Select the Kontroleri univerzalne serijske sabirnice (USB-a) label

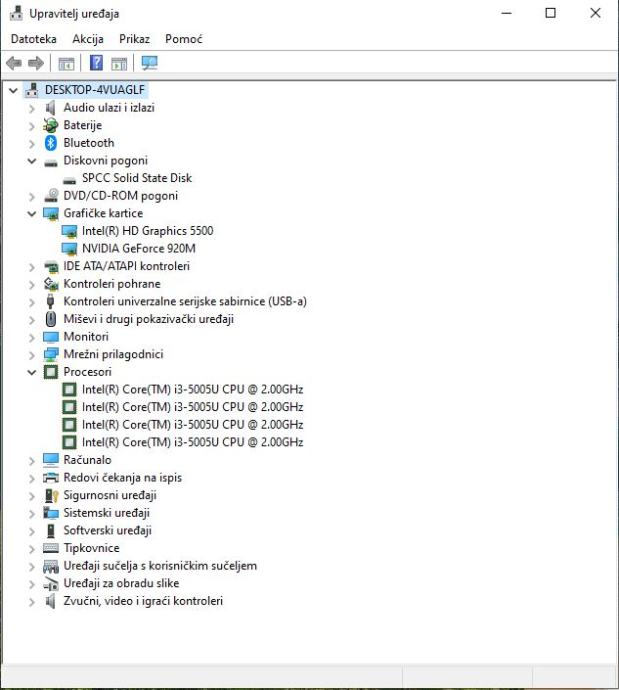(x=185, y=301)
